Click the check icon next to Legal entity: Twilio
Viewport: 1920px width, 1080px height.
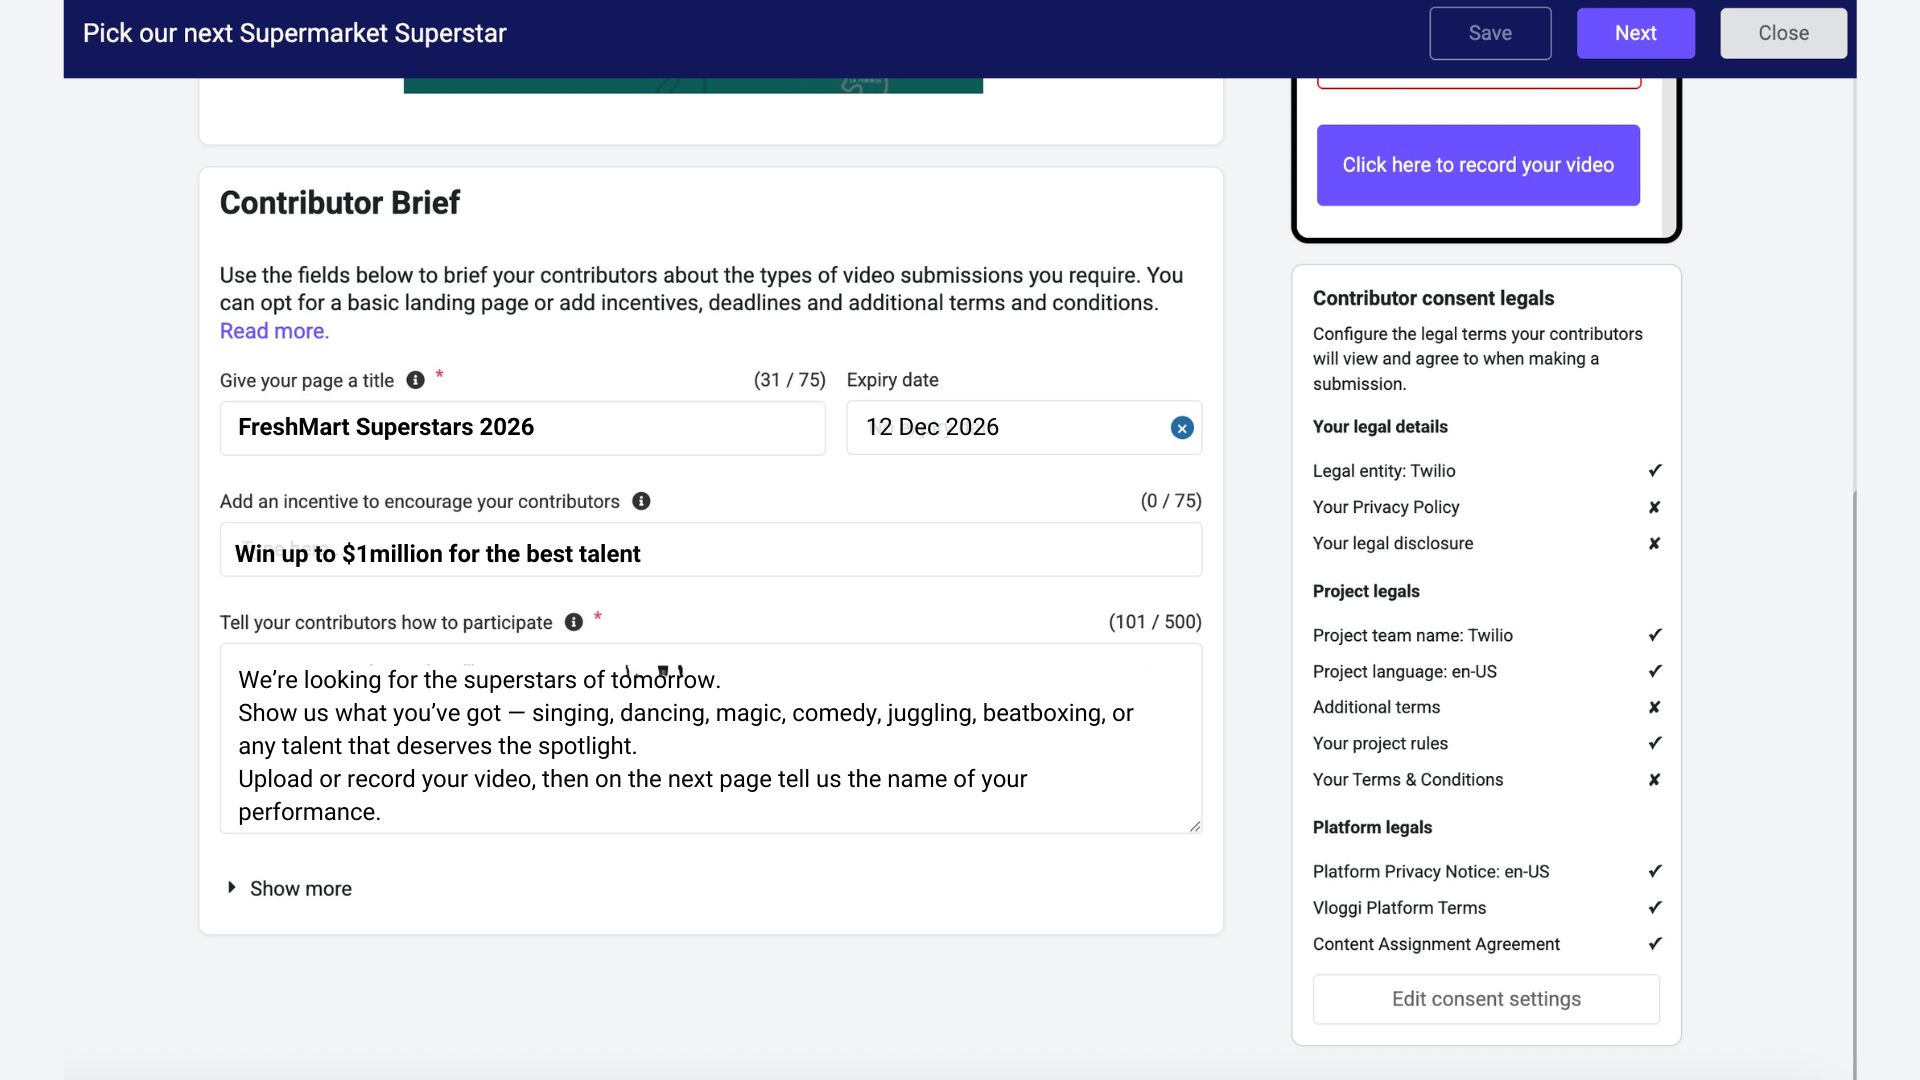[x=1654, y=470]
